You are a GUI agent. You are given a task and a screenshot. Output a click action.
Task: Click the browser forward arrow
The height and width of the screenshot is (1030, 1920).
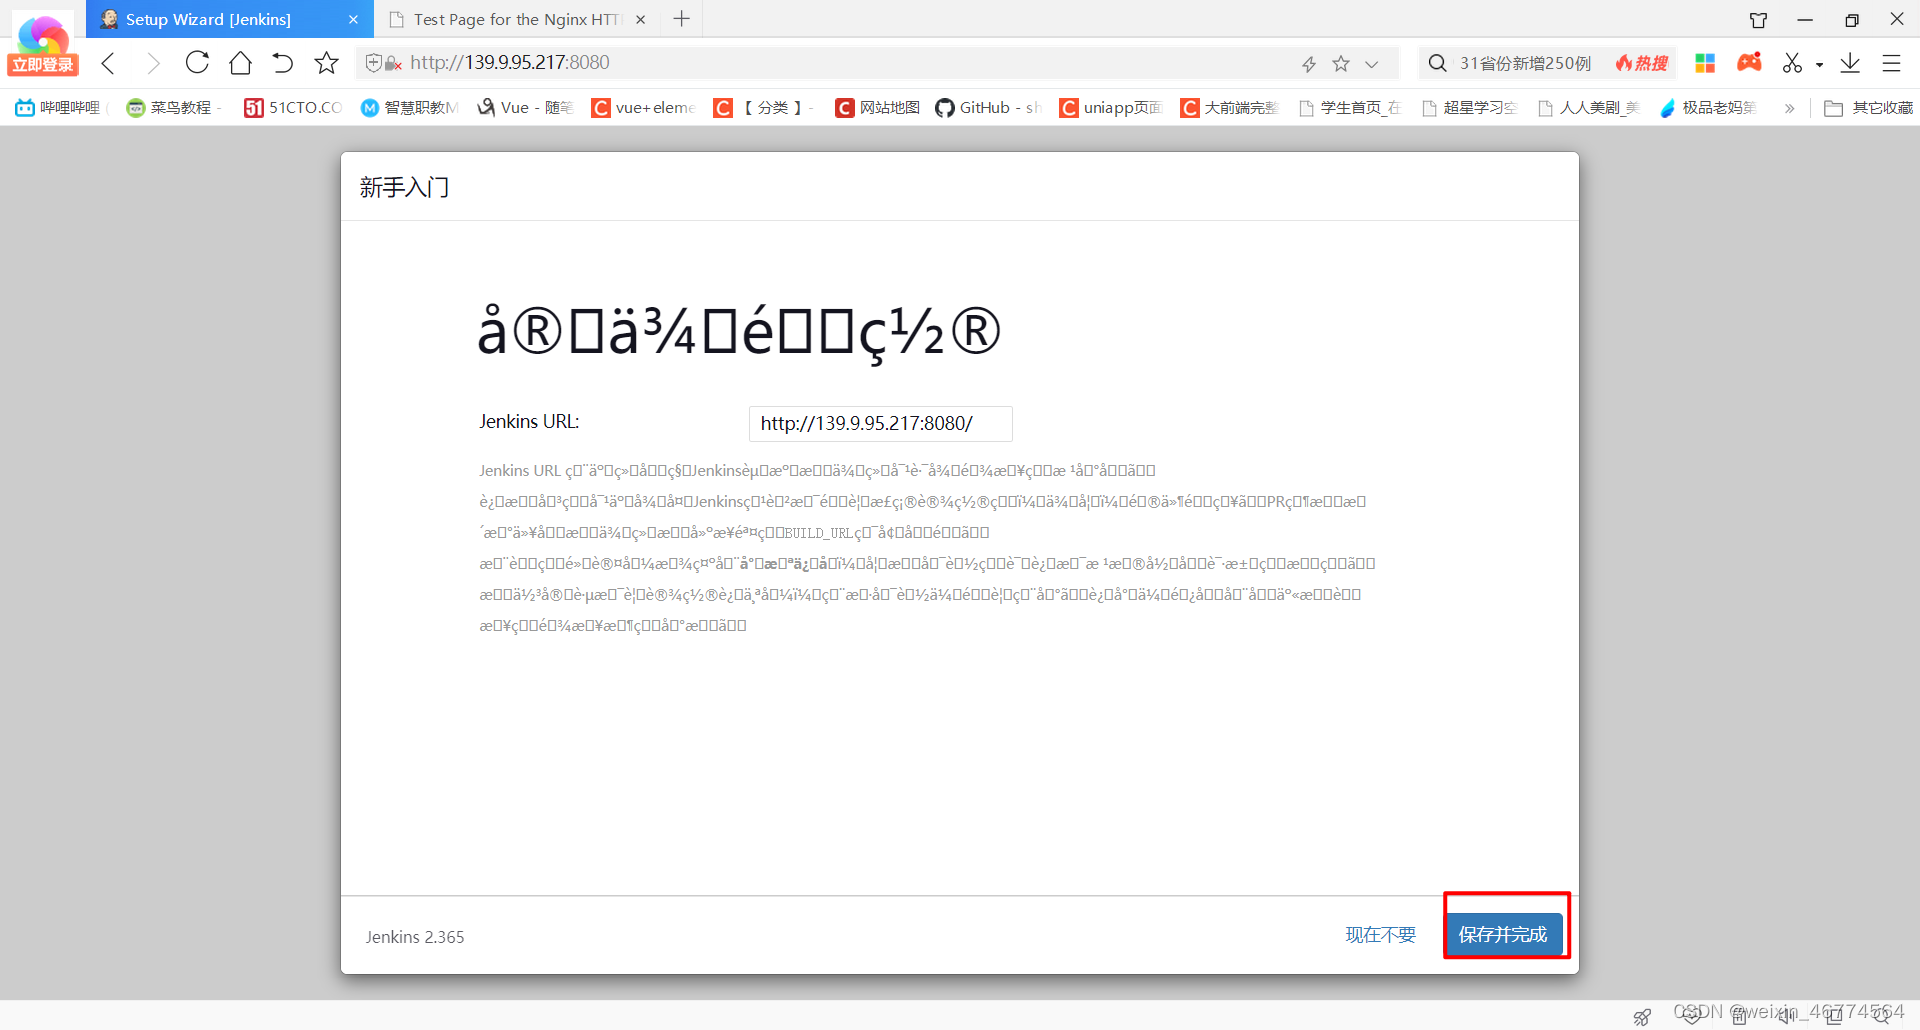[153, 63]
